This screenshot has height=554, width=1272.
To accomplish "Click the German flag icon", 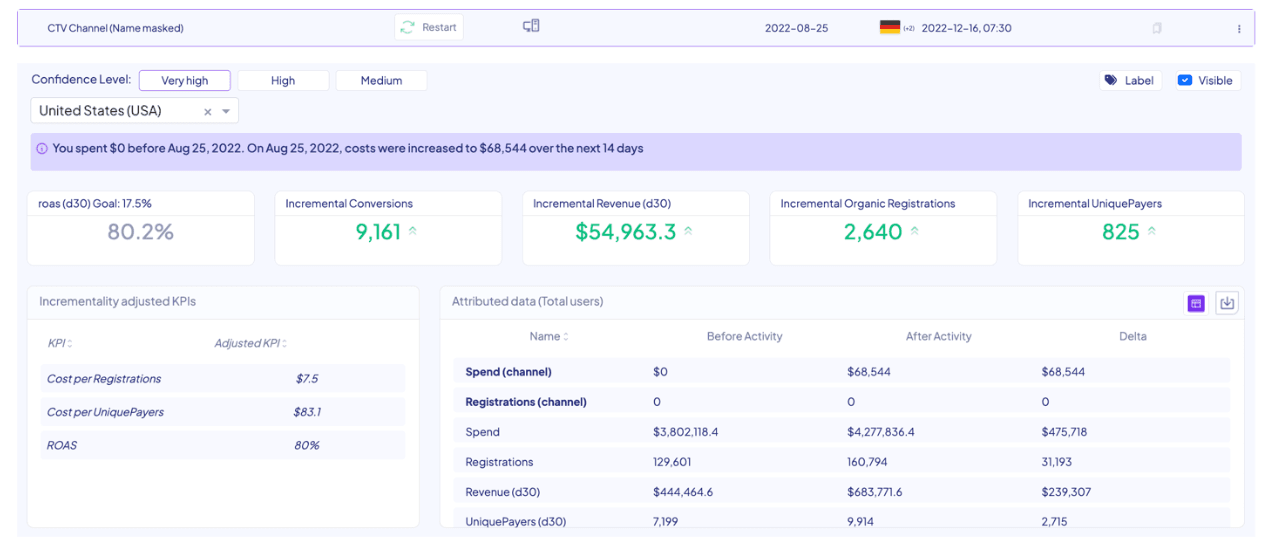I will click(x=889, y=28).
